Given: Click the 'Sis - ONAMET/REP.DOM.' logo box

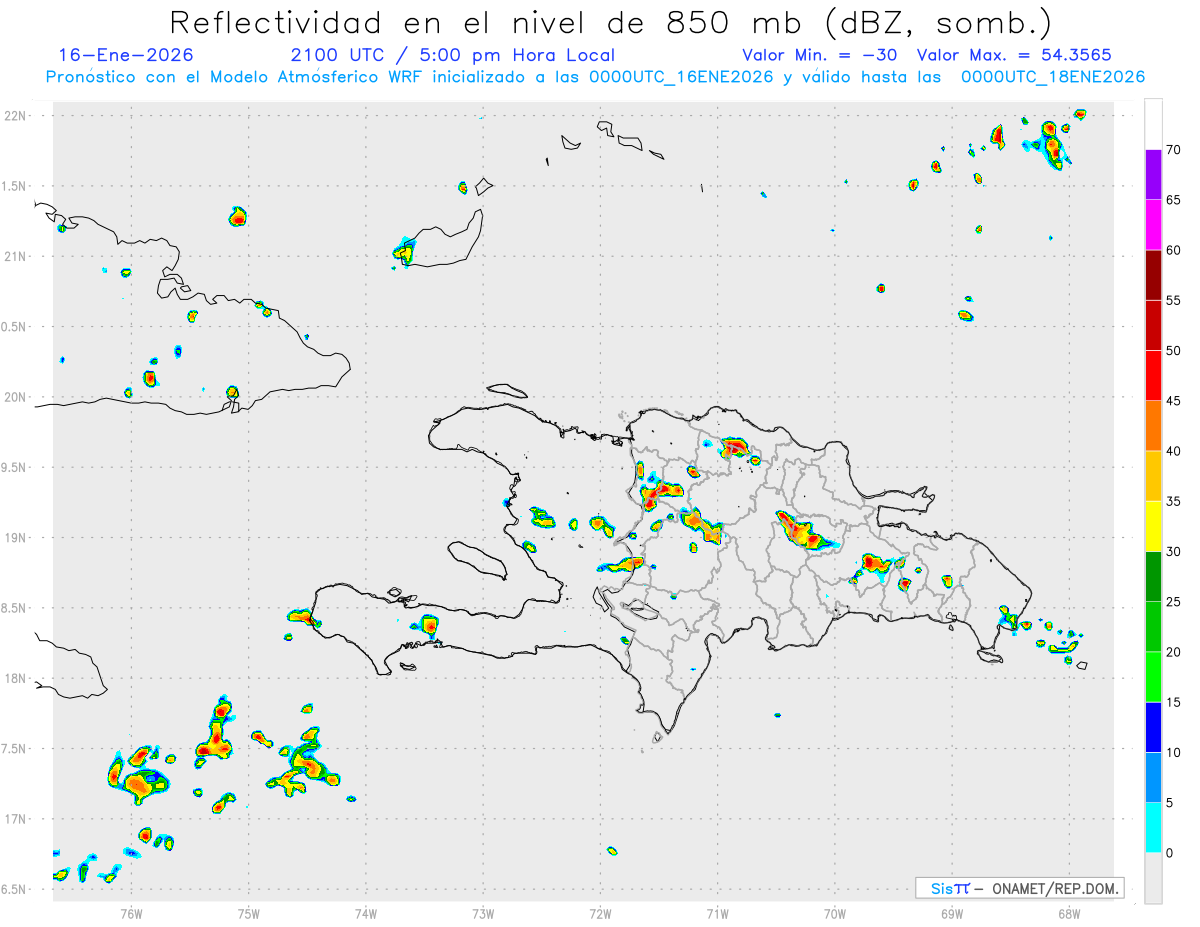Looking at the screenshot, I should 1019,888.
